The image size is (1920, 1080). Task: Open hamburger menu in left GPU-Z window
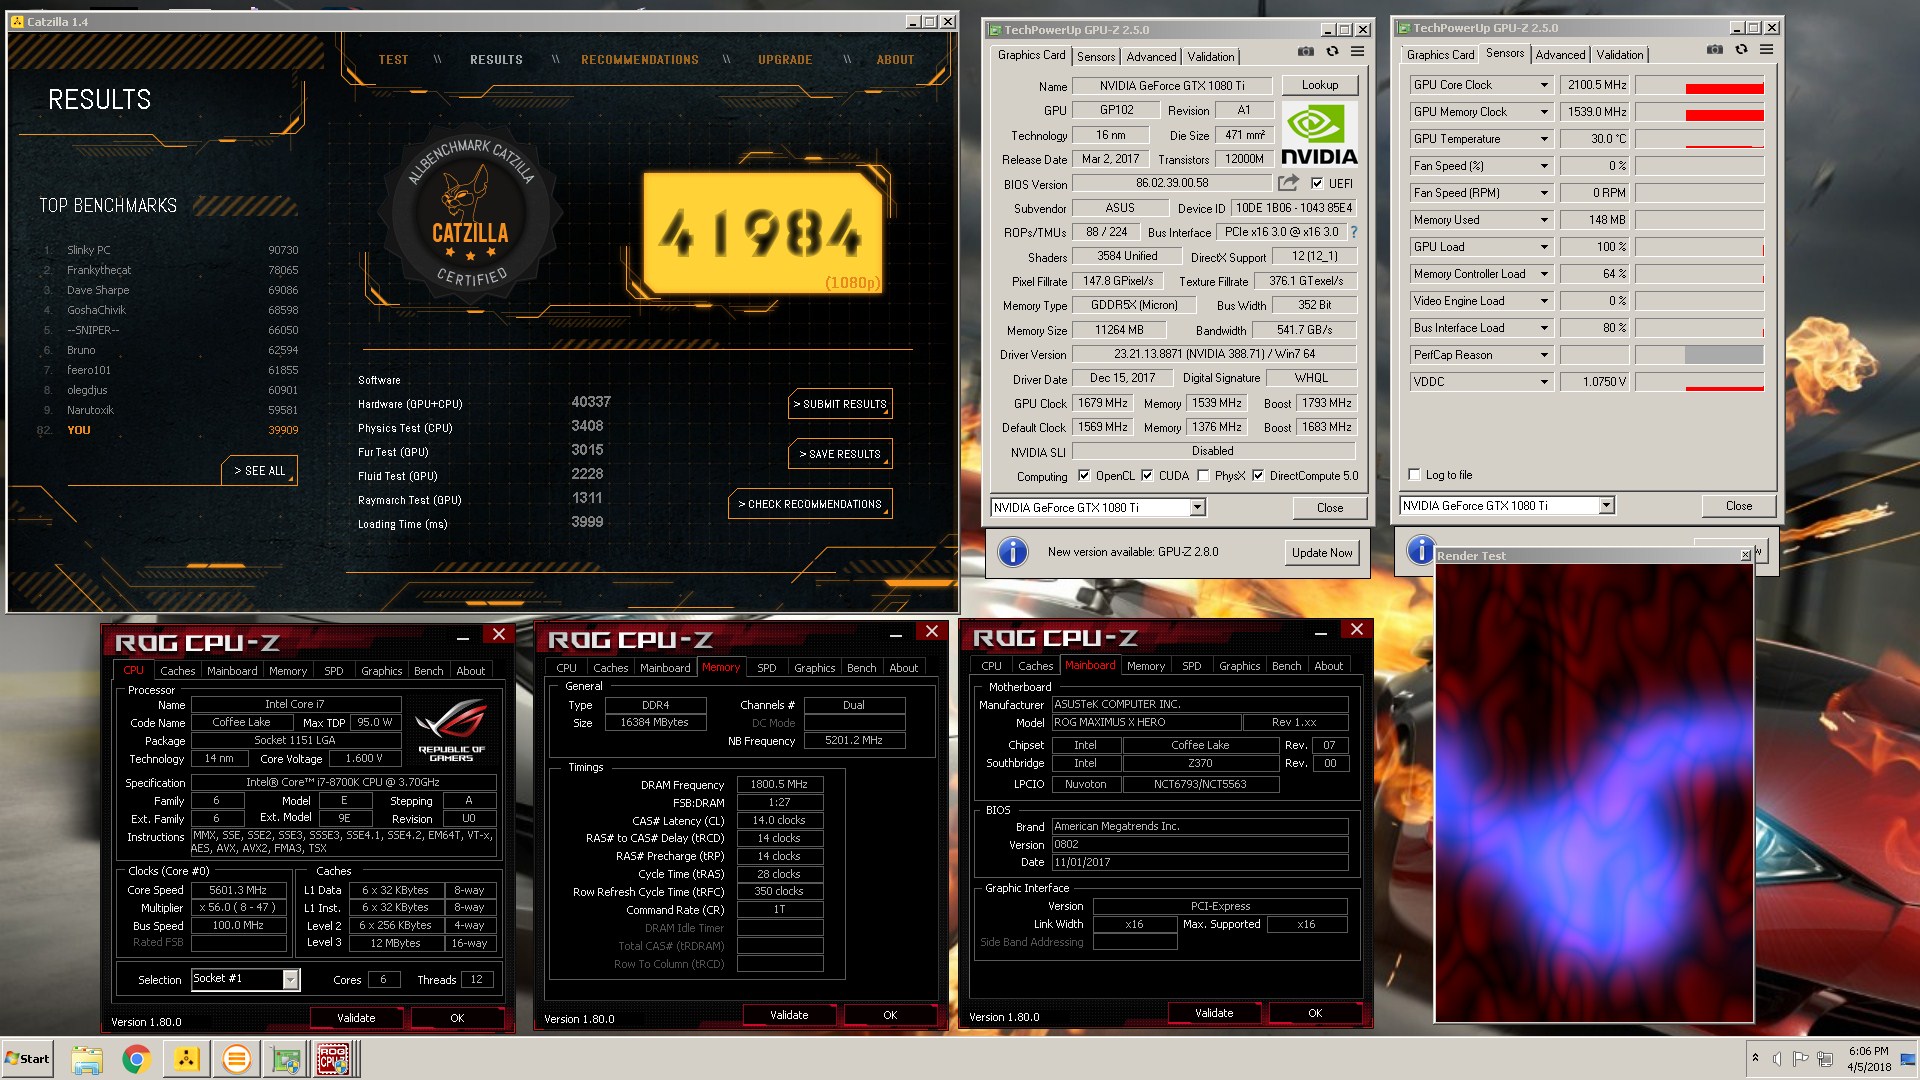click(x=1358, y=51)
